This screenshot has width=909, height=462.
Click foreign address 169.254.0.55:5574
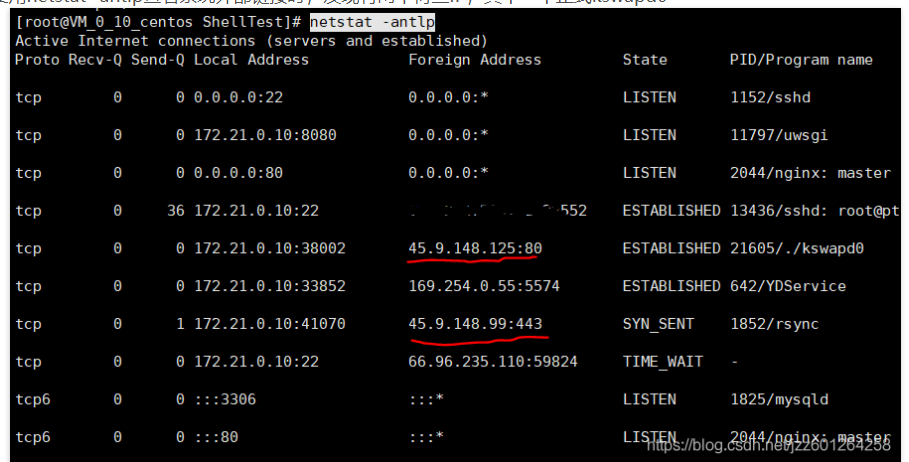(x=484, y=286)
